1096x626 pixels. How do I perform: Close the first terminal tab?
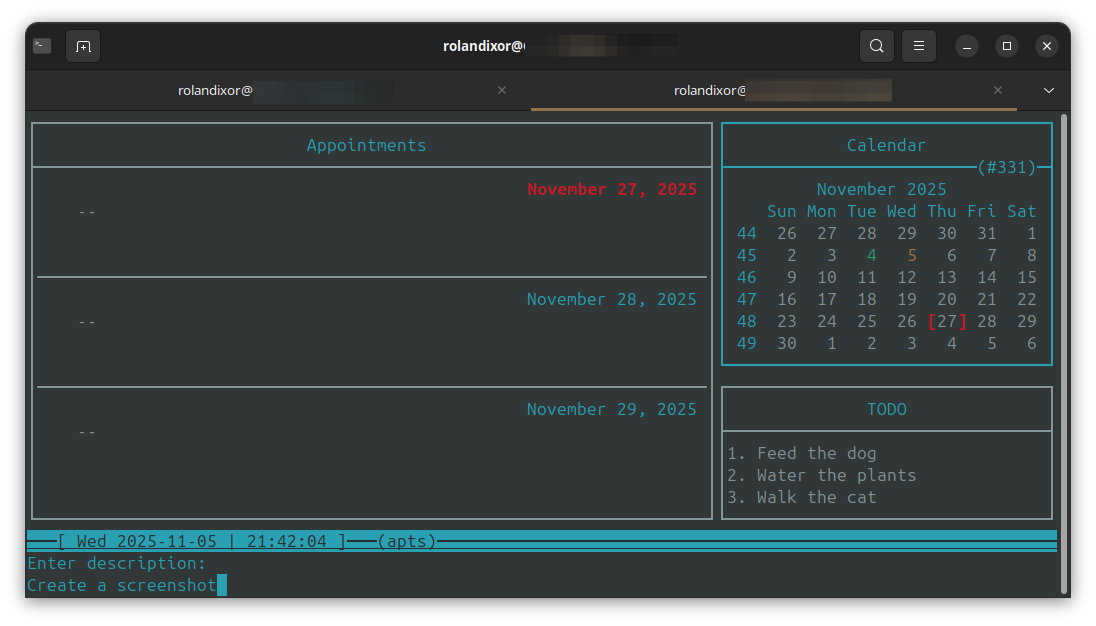502,90
